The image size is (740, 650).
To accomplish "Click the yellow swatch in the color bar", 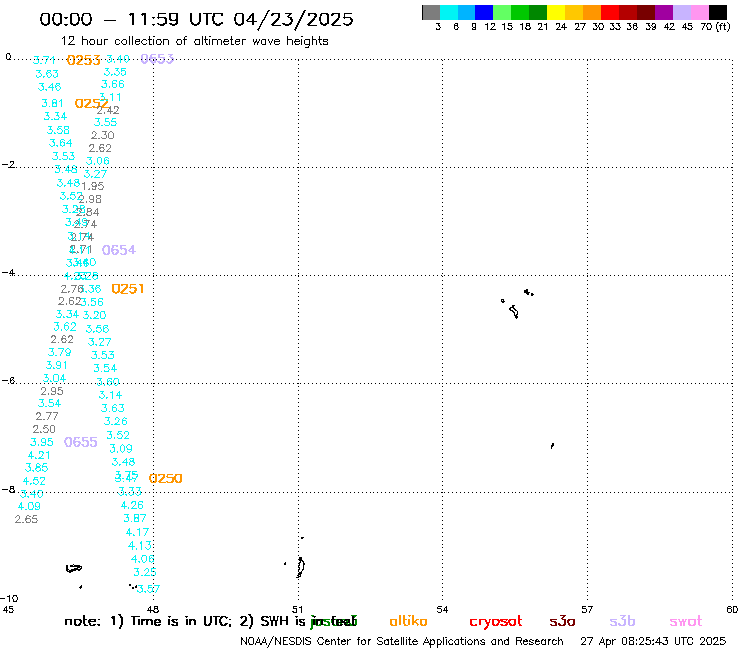I will pyautogui.click(x=556, y=12).
